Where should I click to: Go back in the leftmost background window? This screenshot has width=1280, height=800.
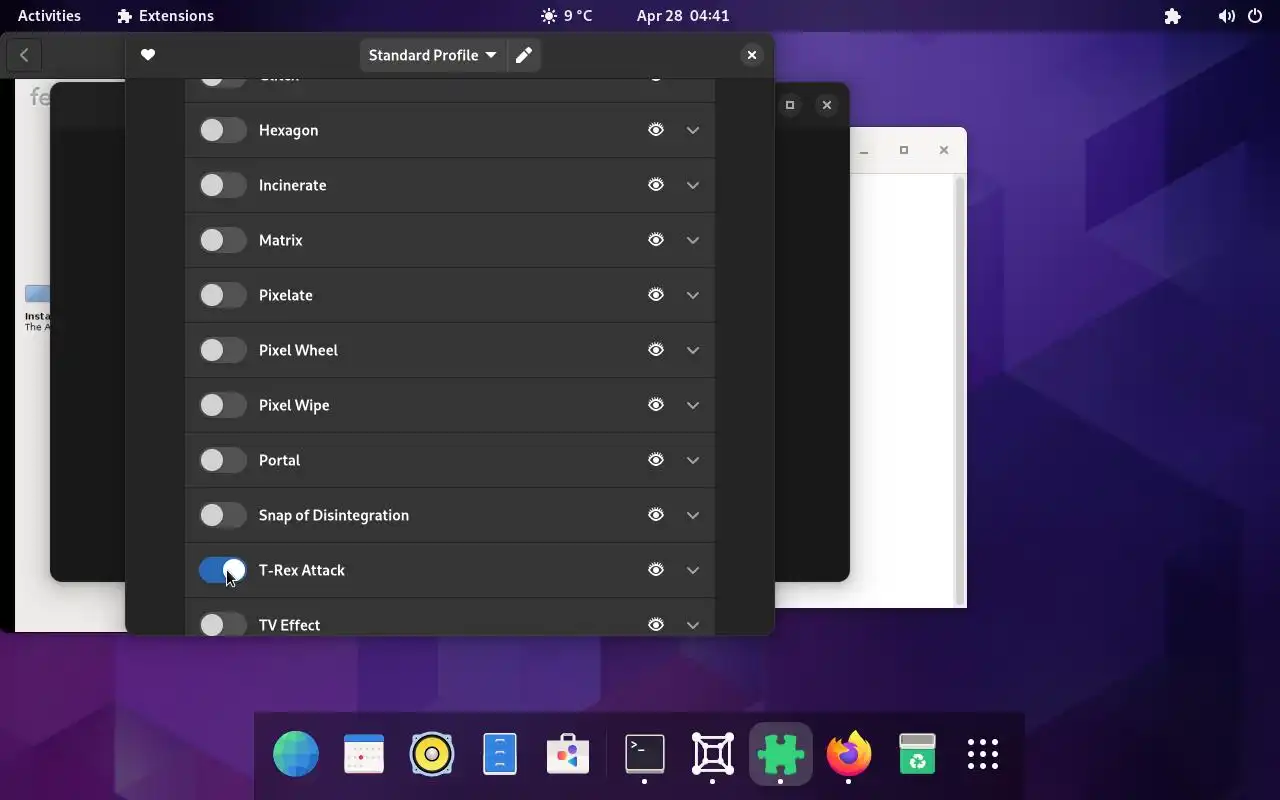tap(24, 56)
